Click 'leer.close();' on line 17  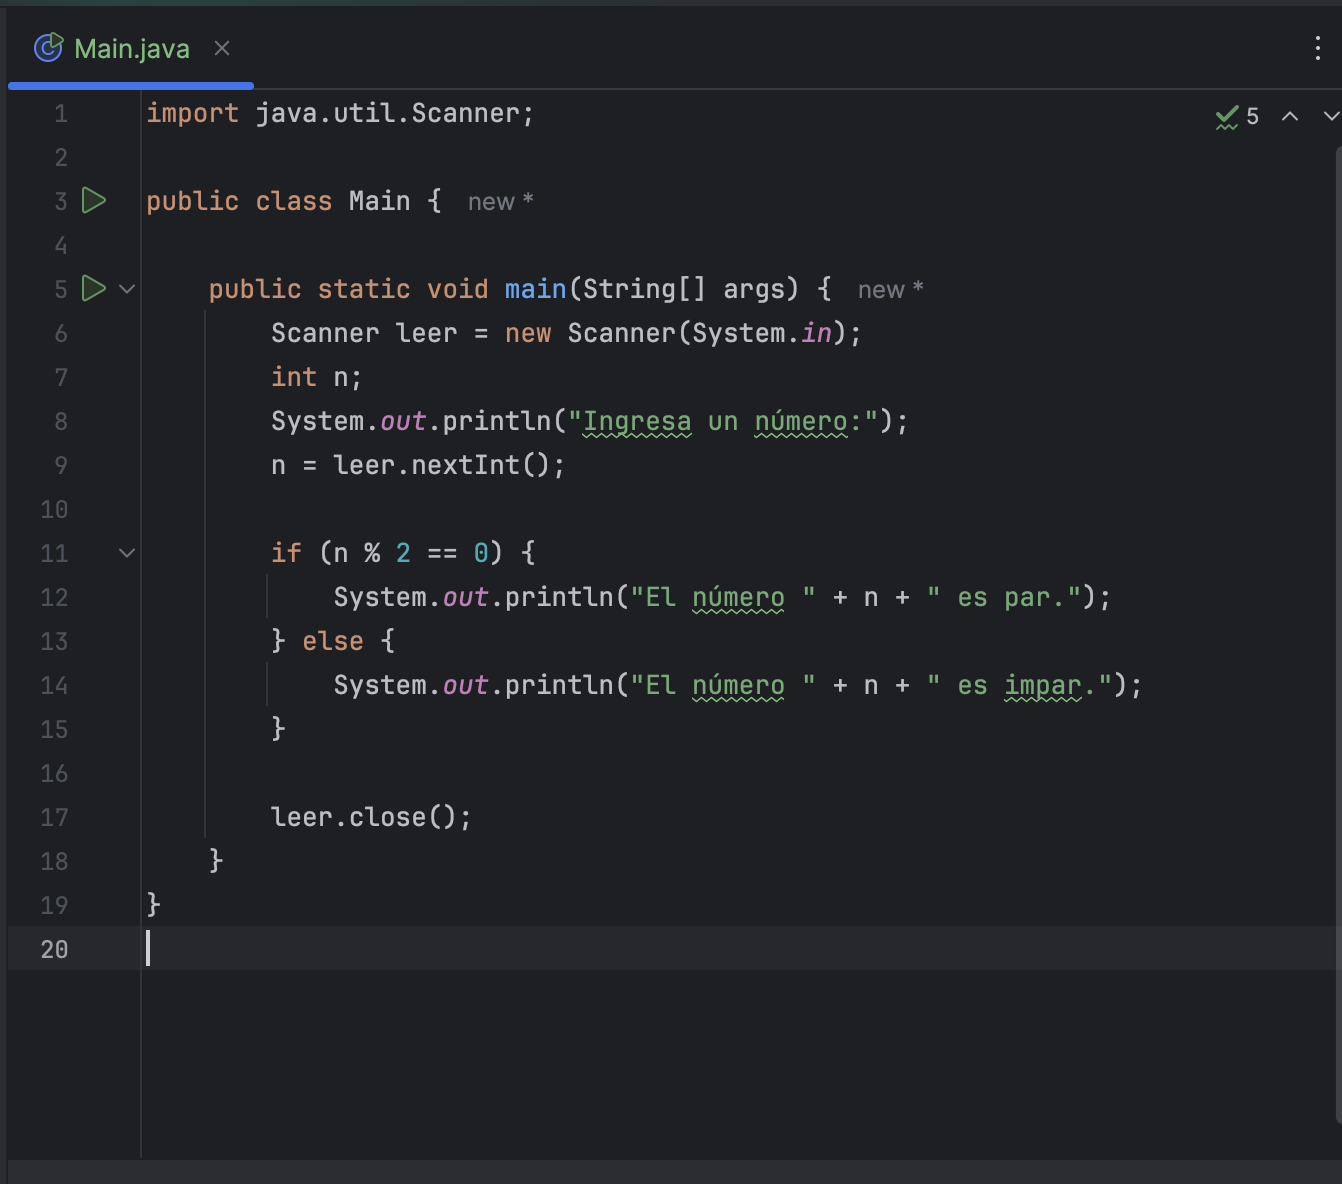pos(371,817)
